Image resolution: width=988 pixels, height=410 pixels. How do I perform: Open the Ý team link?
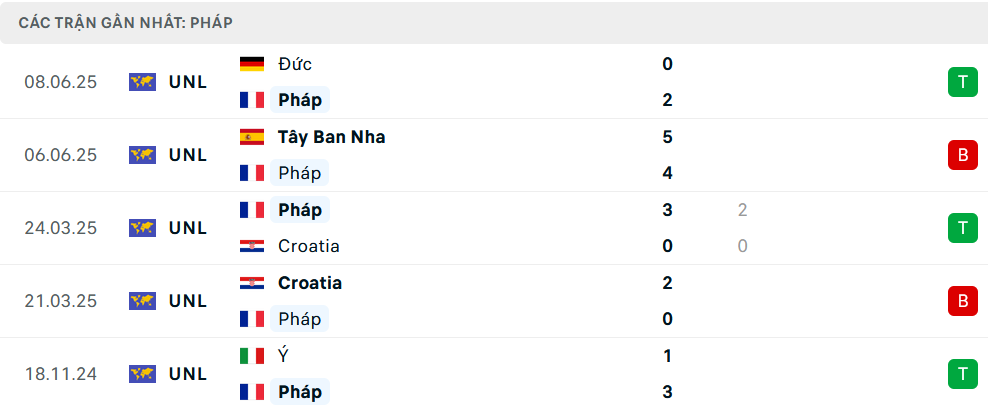click(x=285, y=356)
